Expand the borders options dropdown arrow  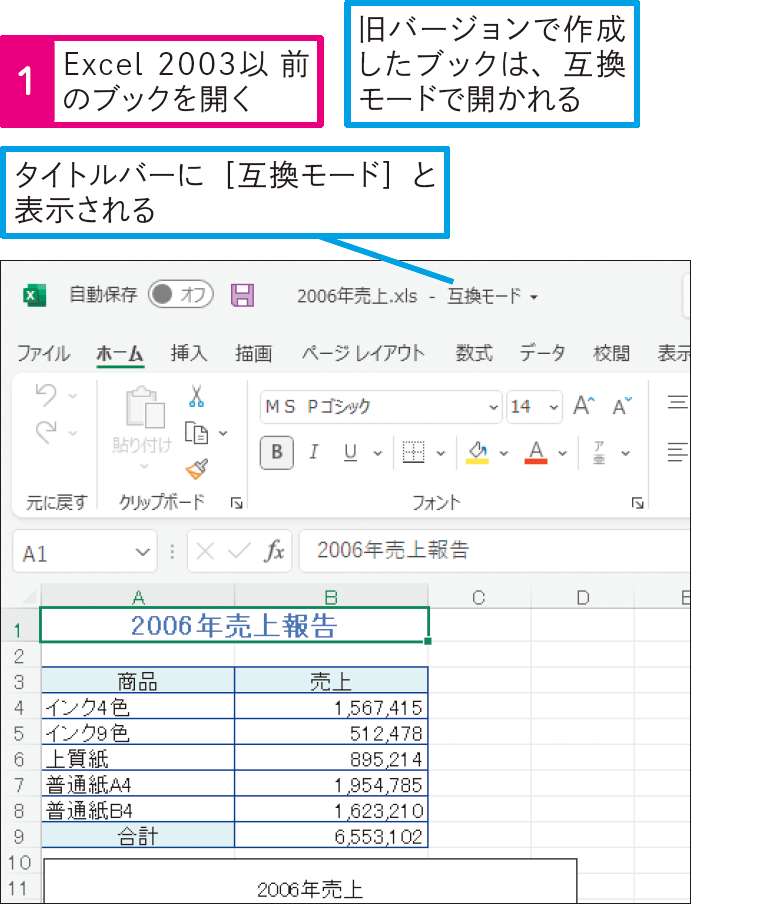[x=441, y=453]
